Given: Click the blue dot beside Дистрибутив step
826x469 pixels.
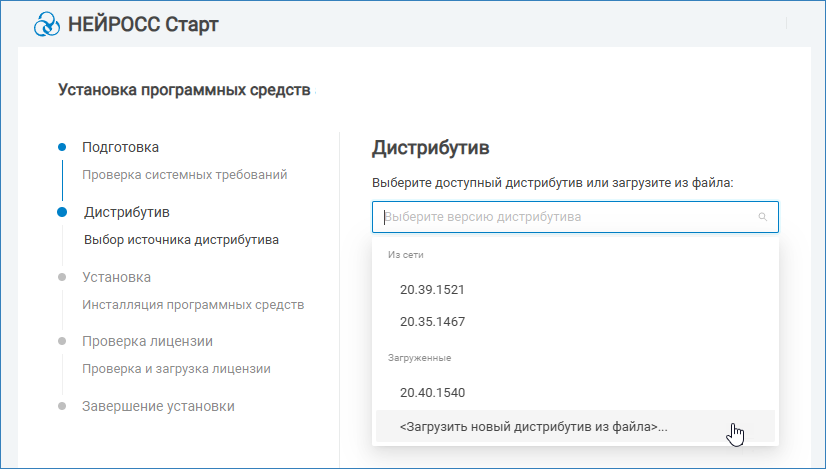Looking at the screenshot, I should click(x=62, y=212).
